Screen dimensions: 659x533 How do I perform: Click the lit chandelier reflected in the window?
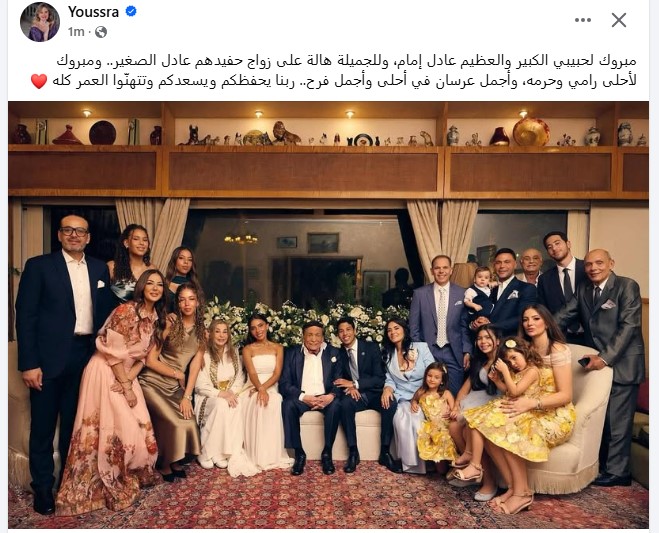(x=241, y=238)
